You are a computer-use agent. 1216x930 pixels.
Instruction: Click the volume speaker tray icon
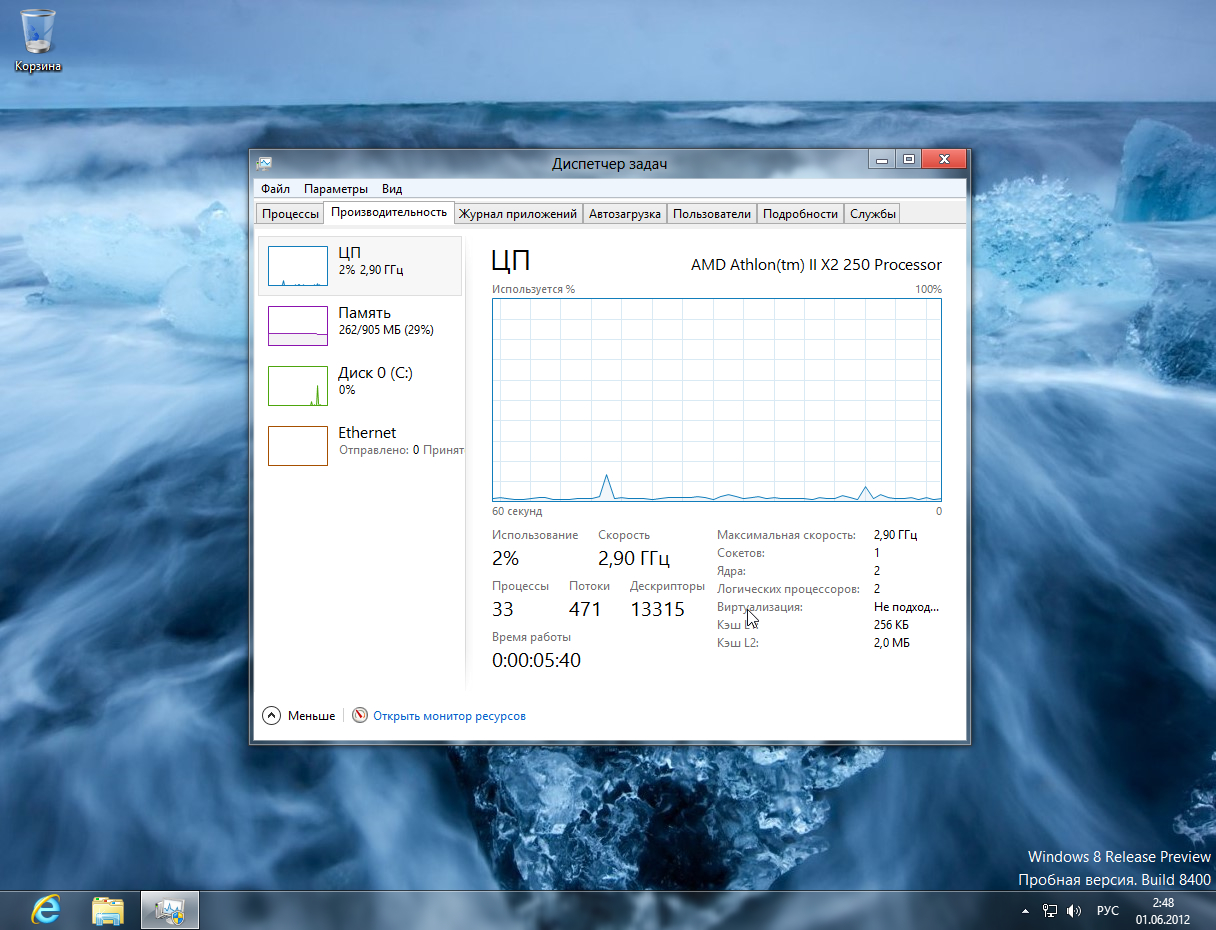tap(1074, 911)
